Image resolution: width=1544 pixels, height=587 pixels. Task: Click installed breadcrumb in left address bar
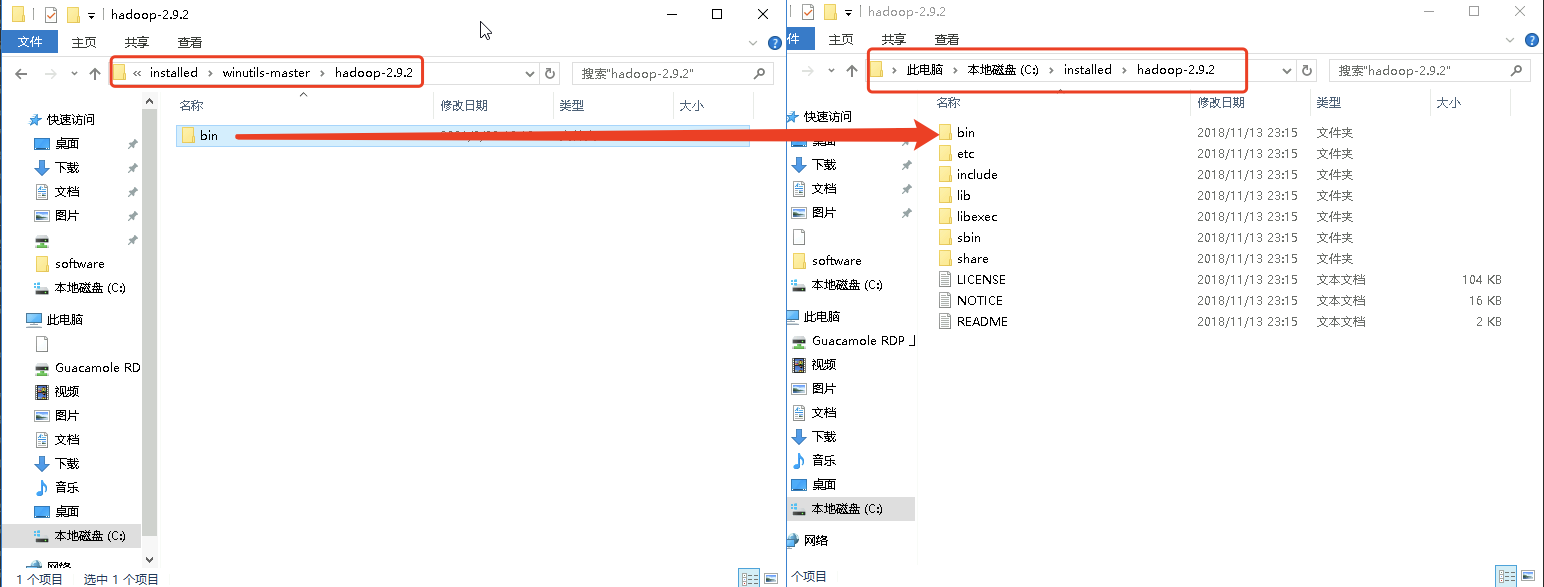pyautogui.click(x=173, y=73)
